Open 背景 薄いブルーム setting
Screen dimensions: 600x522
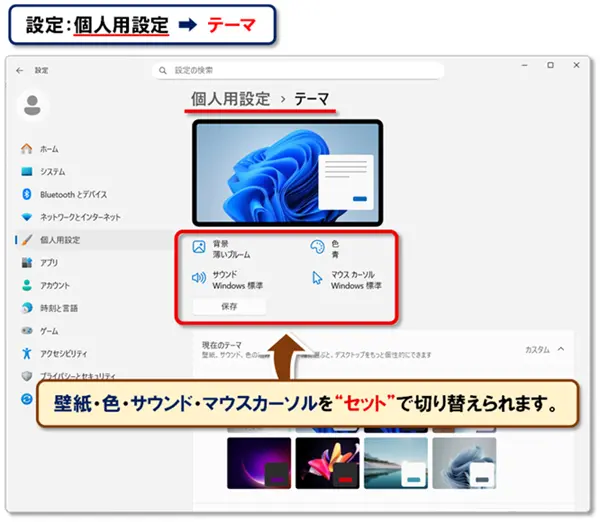pyautogui.click(x=222, y=249)
